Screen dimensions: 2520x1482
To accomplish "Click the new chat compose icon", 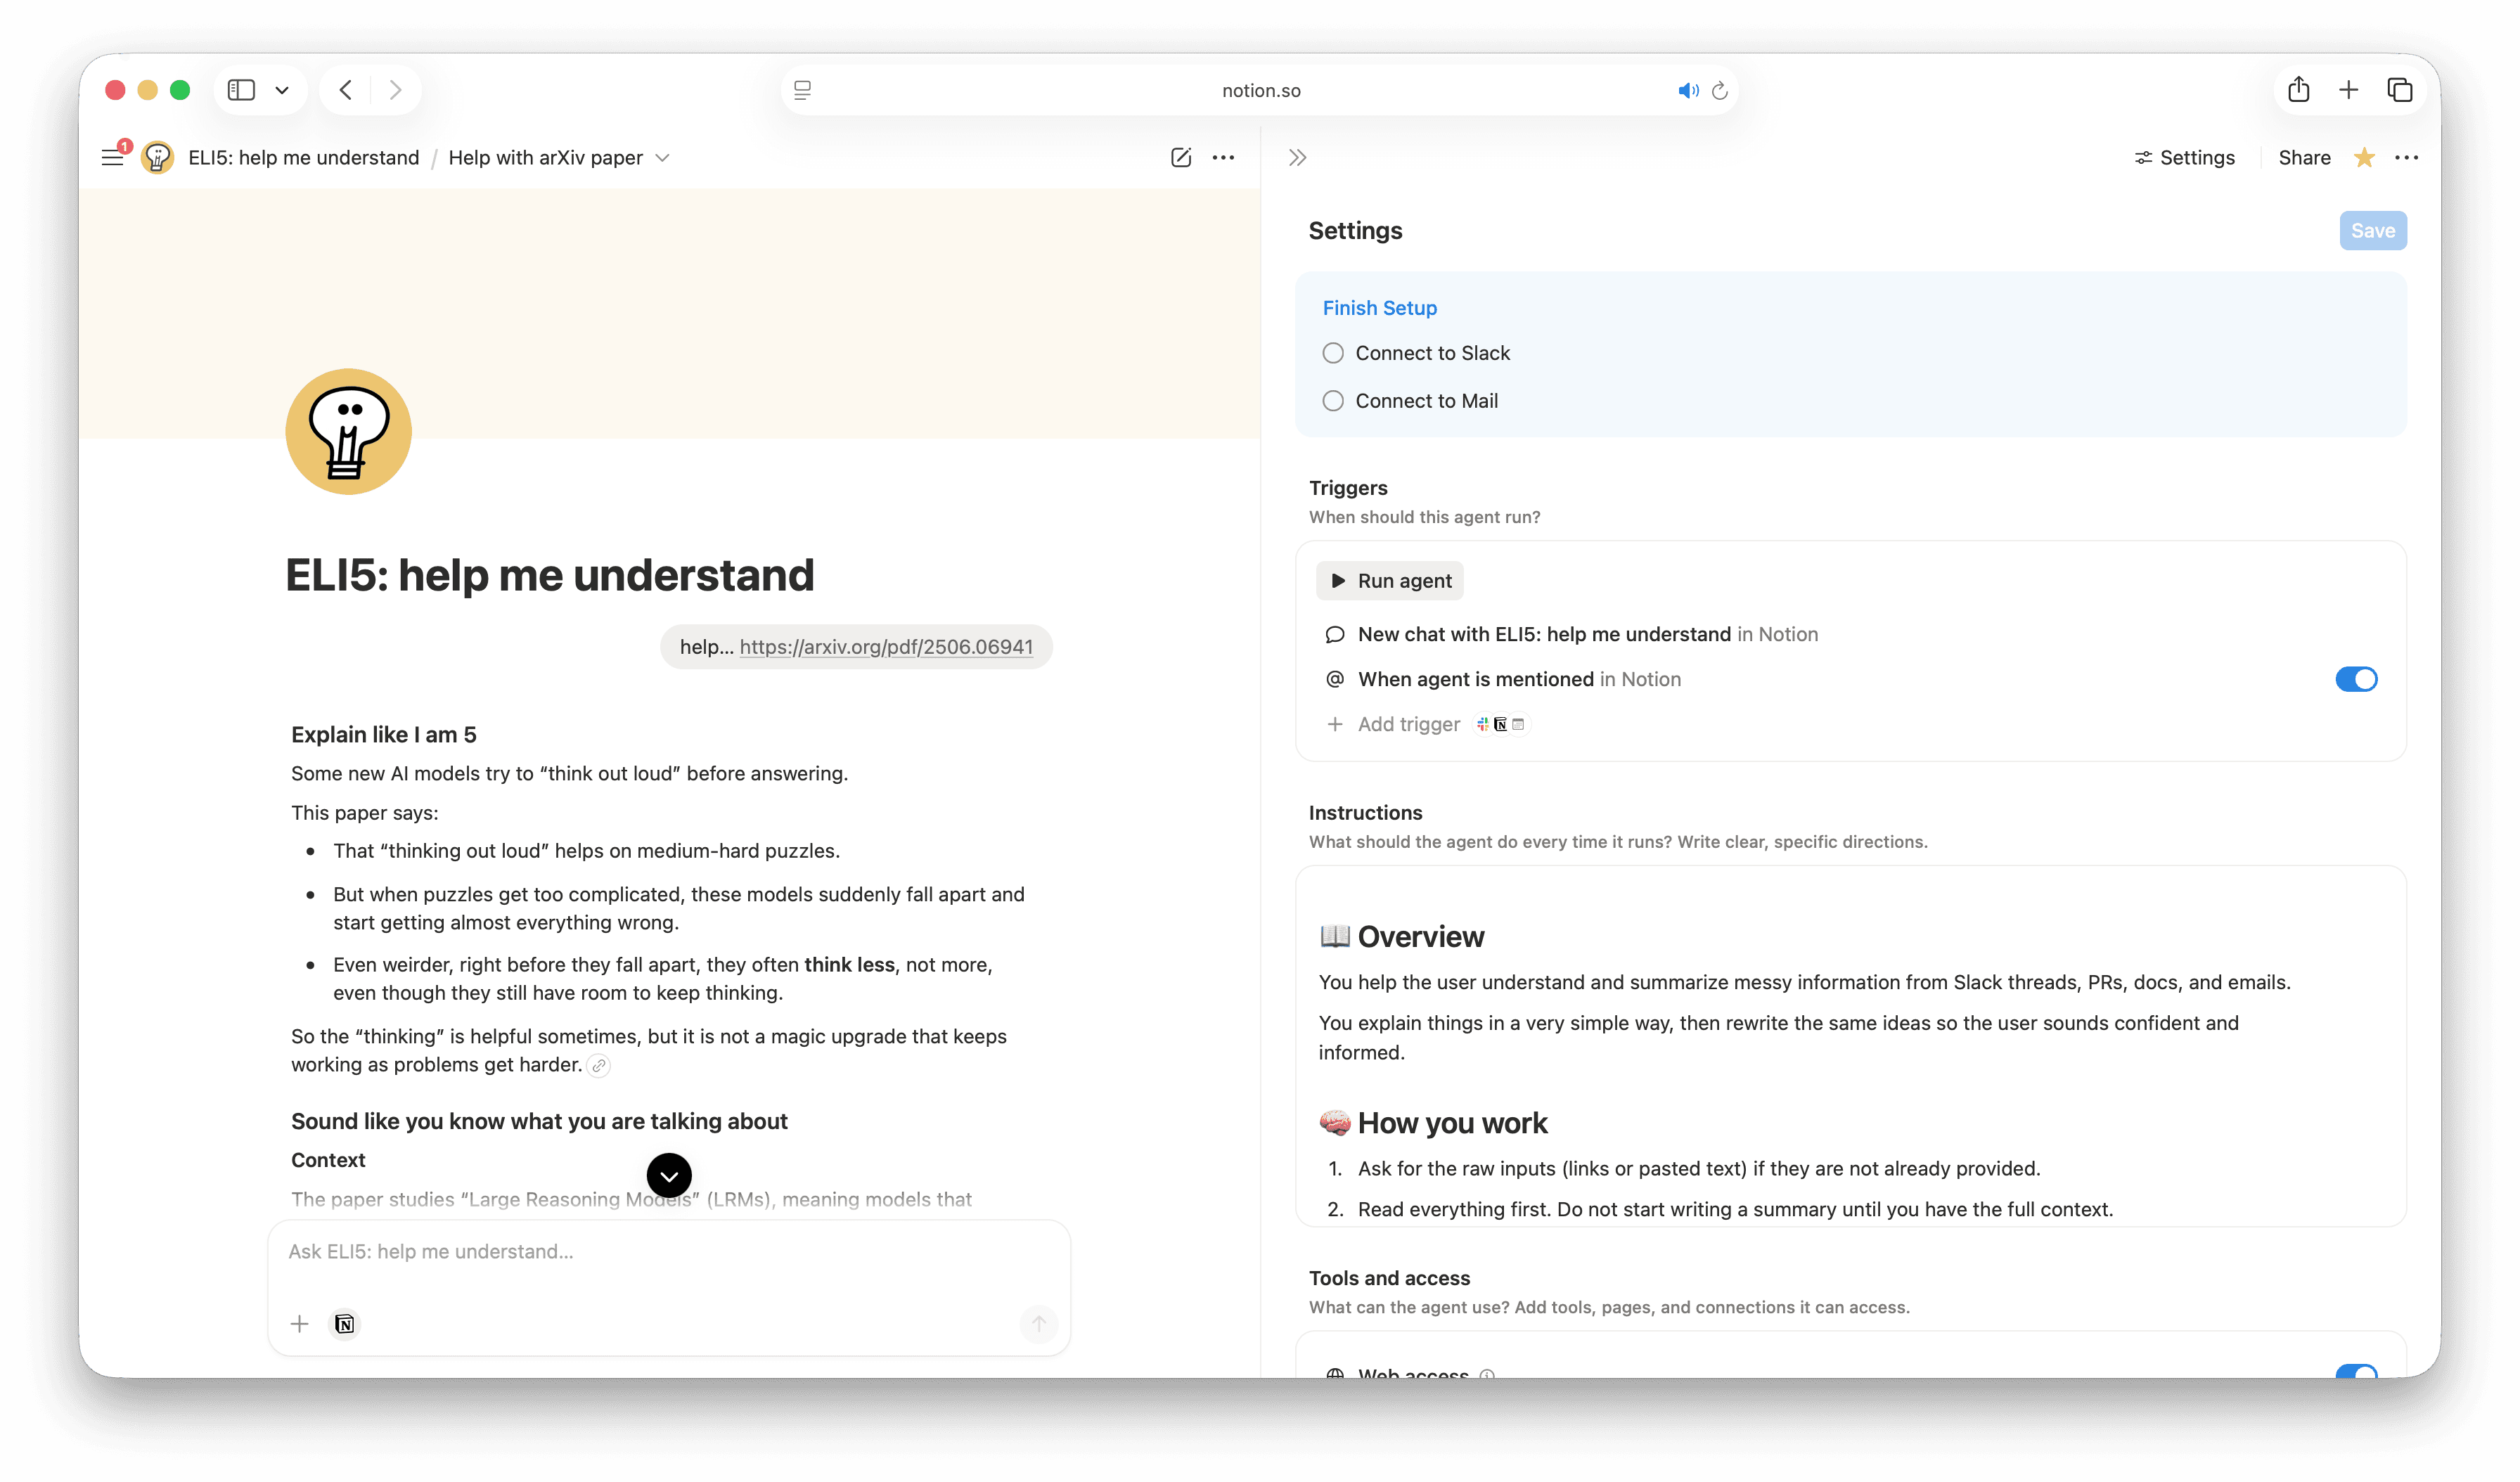I will [x=1180, y=157].
